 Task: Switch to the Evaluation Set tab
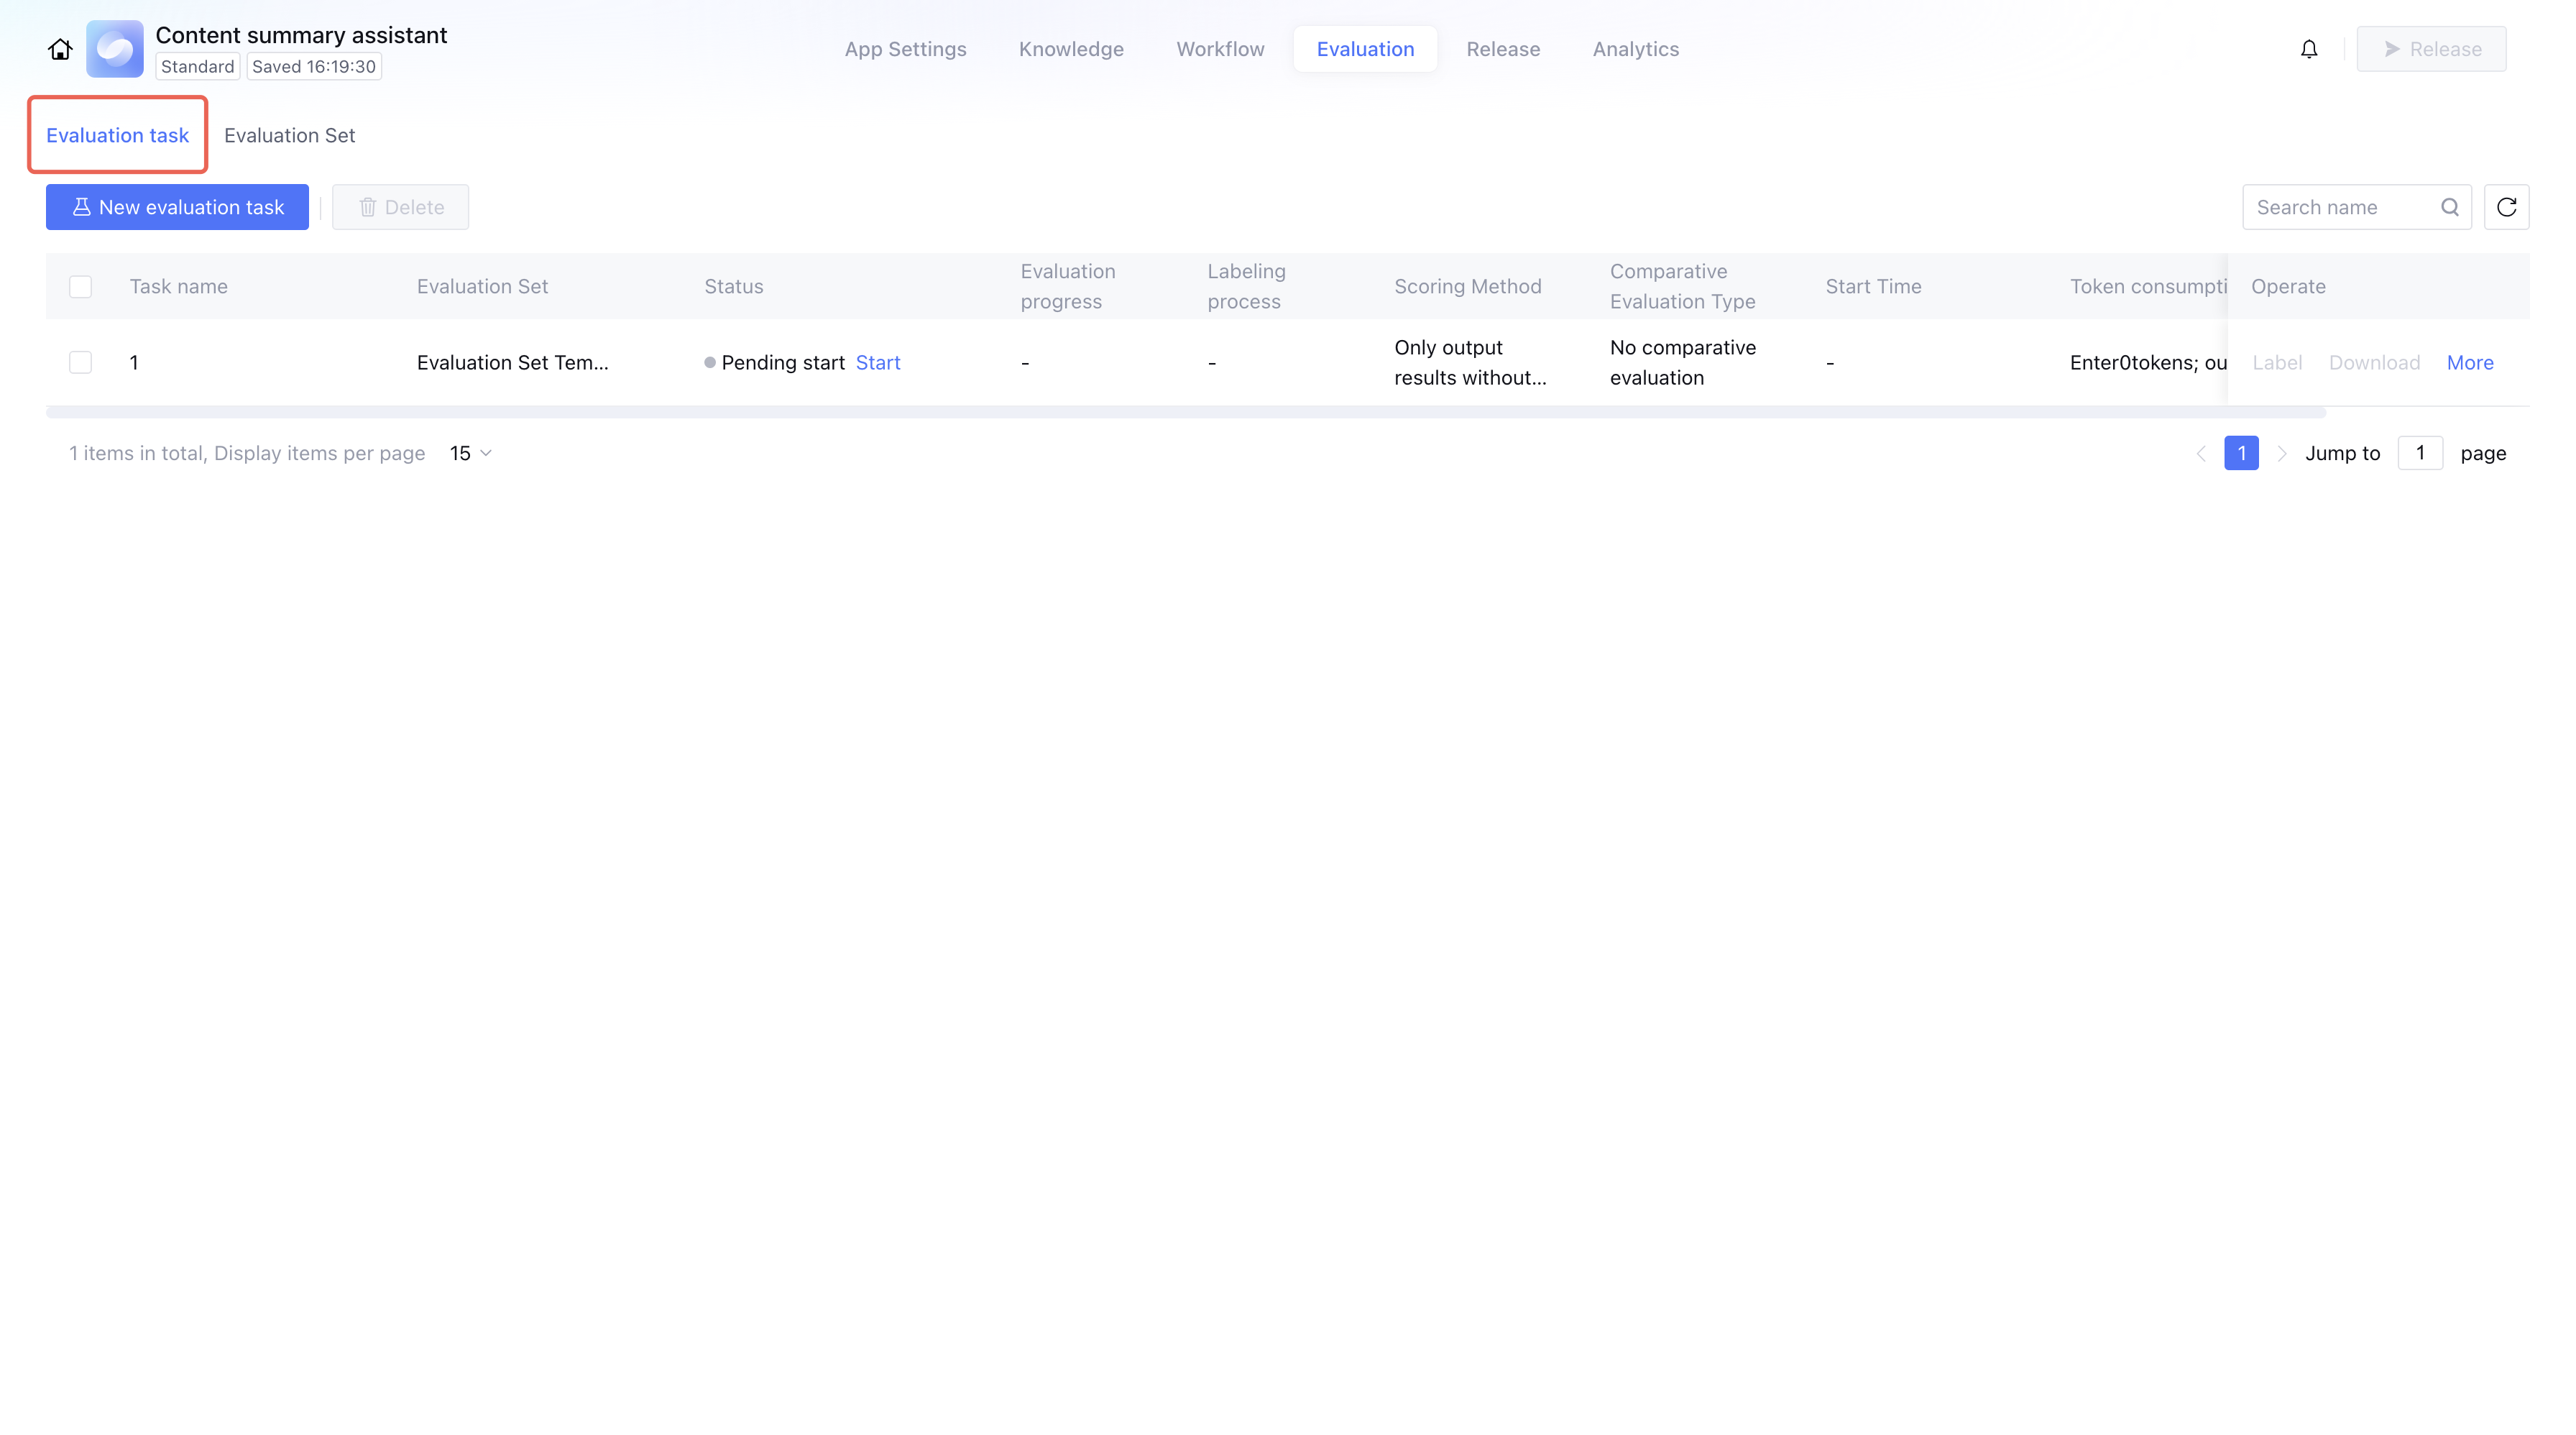(289, 135)
